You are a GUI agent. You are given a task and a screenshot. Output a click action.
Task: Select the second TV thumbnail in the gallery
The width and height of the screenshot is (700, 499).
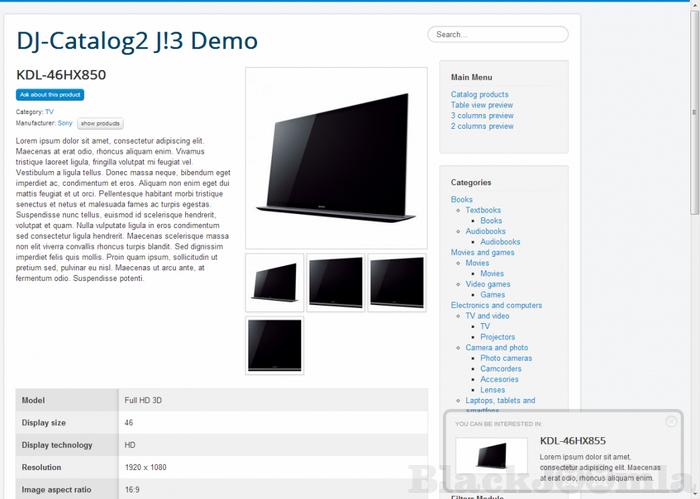(336, 282)
